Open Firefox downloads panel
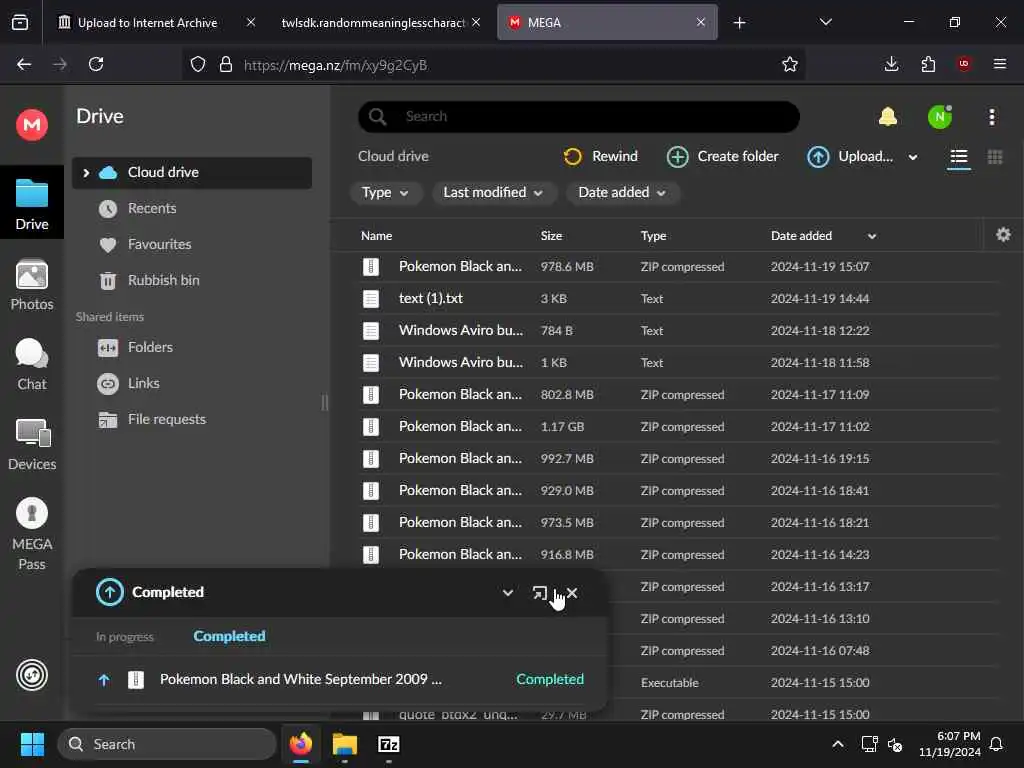Screen dimensions: 1024x768 [891, 64]
